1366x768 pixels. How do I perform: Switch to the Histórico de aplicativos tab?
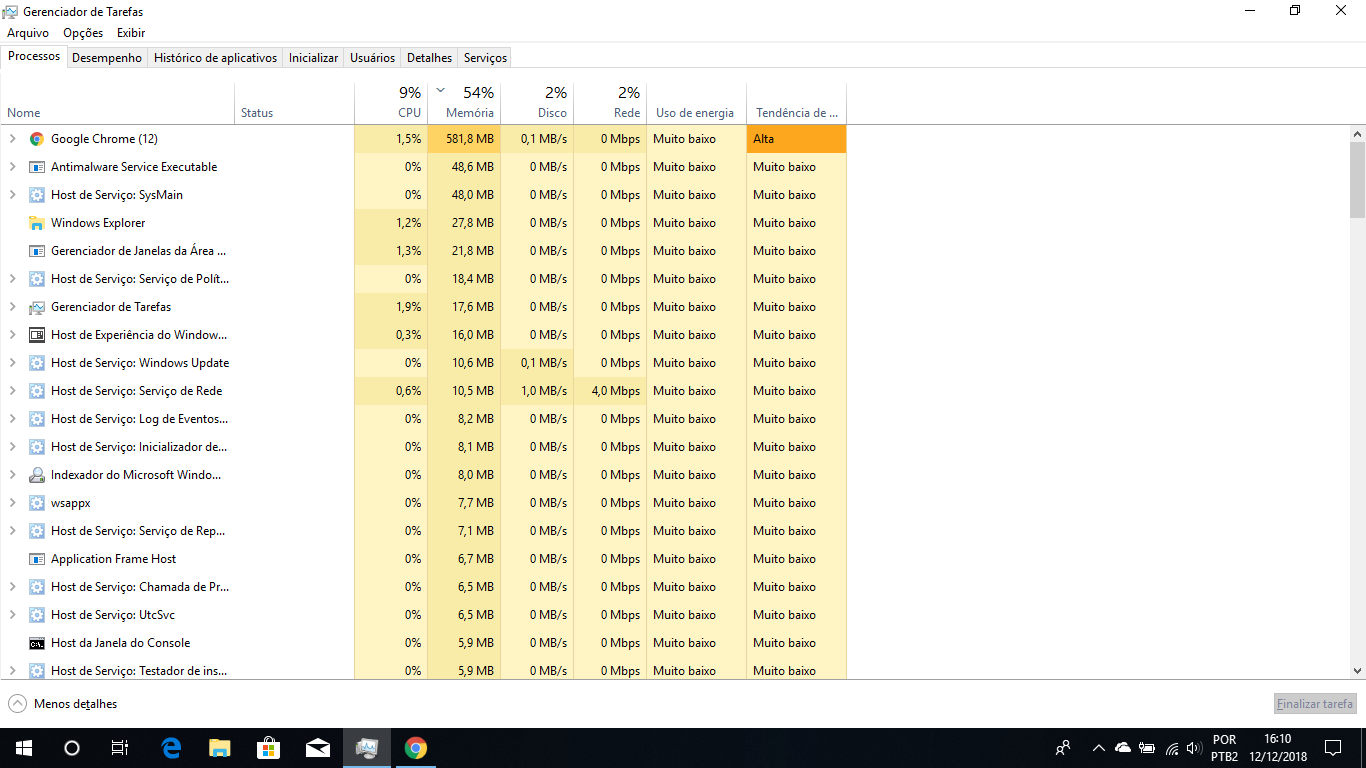point(215,58)
